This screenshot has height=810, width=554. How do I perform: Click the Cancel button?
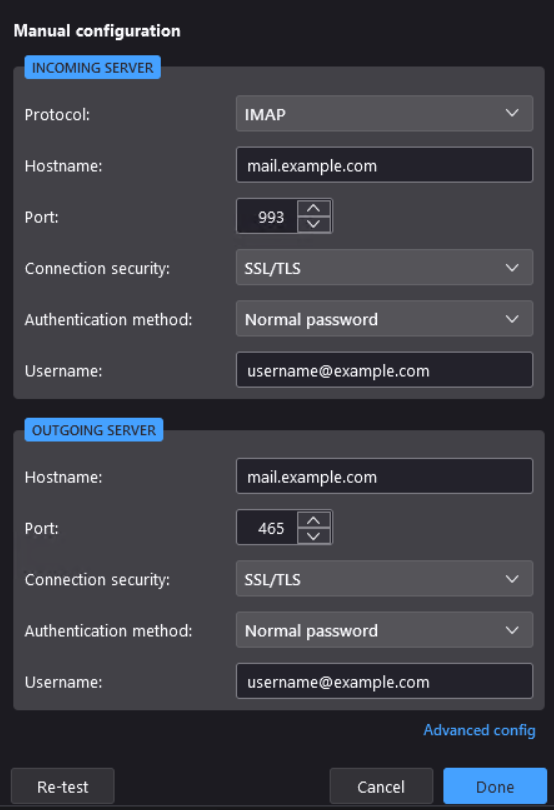[x=381, y=786]
